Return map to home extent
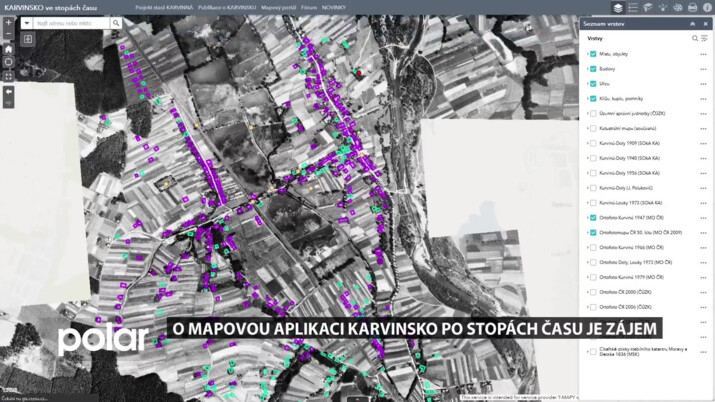715x402 pixels. pos(9,48)
